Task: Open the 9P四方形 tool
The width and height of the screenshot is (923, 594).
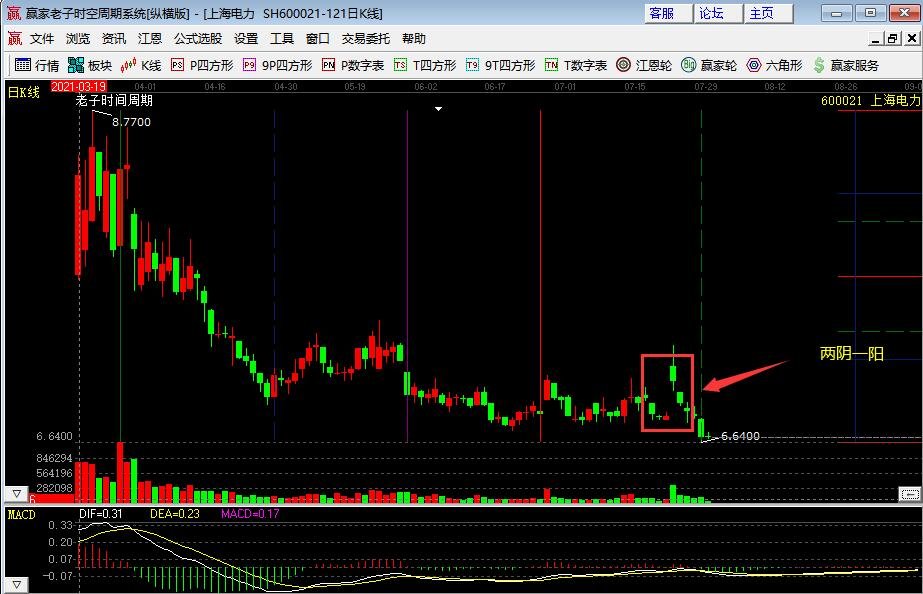Action: pos(277,65)
